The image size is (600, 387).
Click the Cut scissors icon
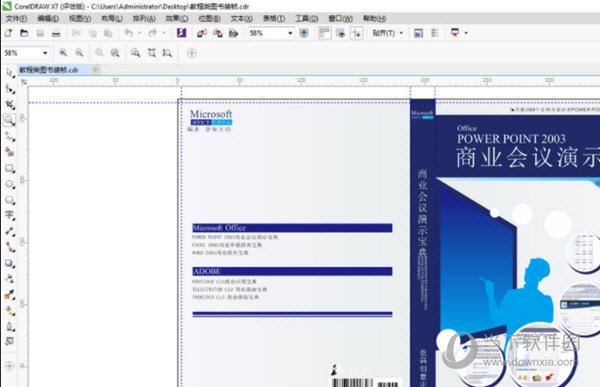[77, 33]
